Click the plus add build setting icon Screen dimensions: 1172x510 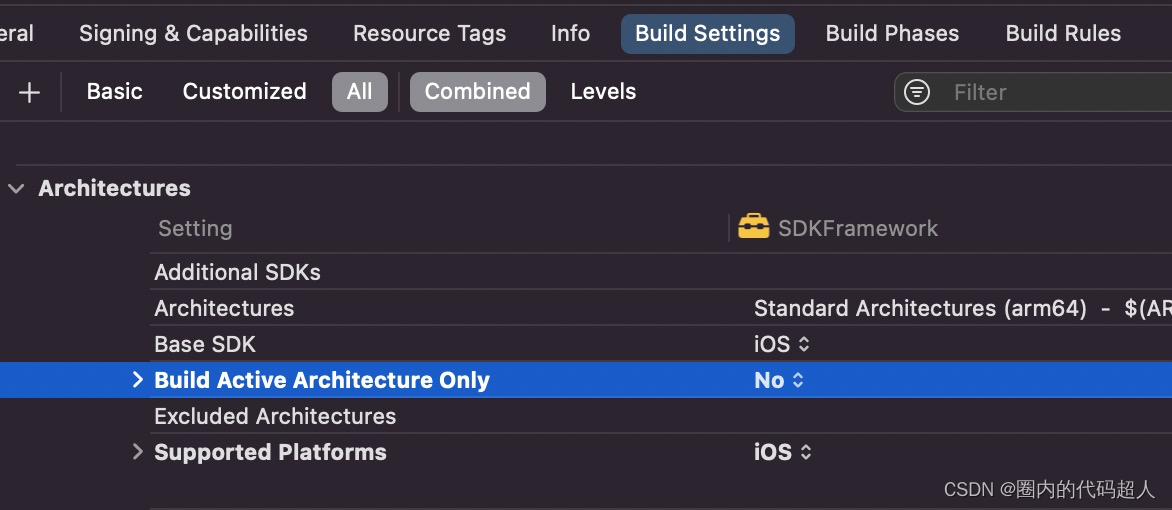click(x=28, y=92)
